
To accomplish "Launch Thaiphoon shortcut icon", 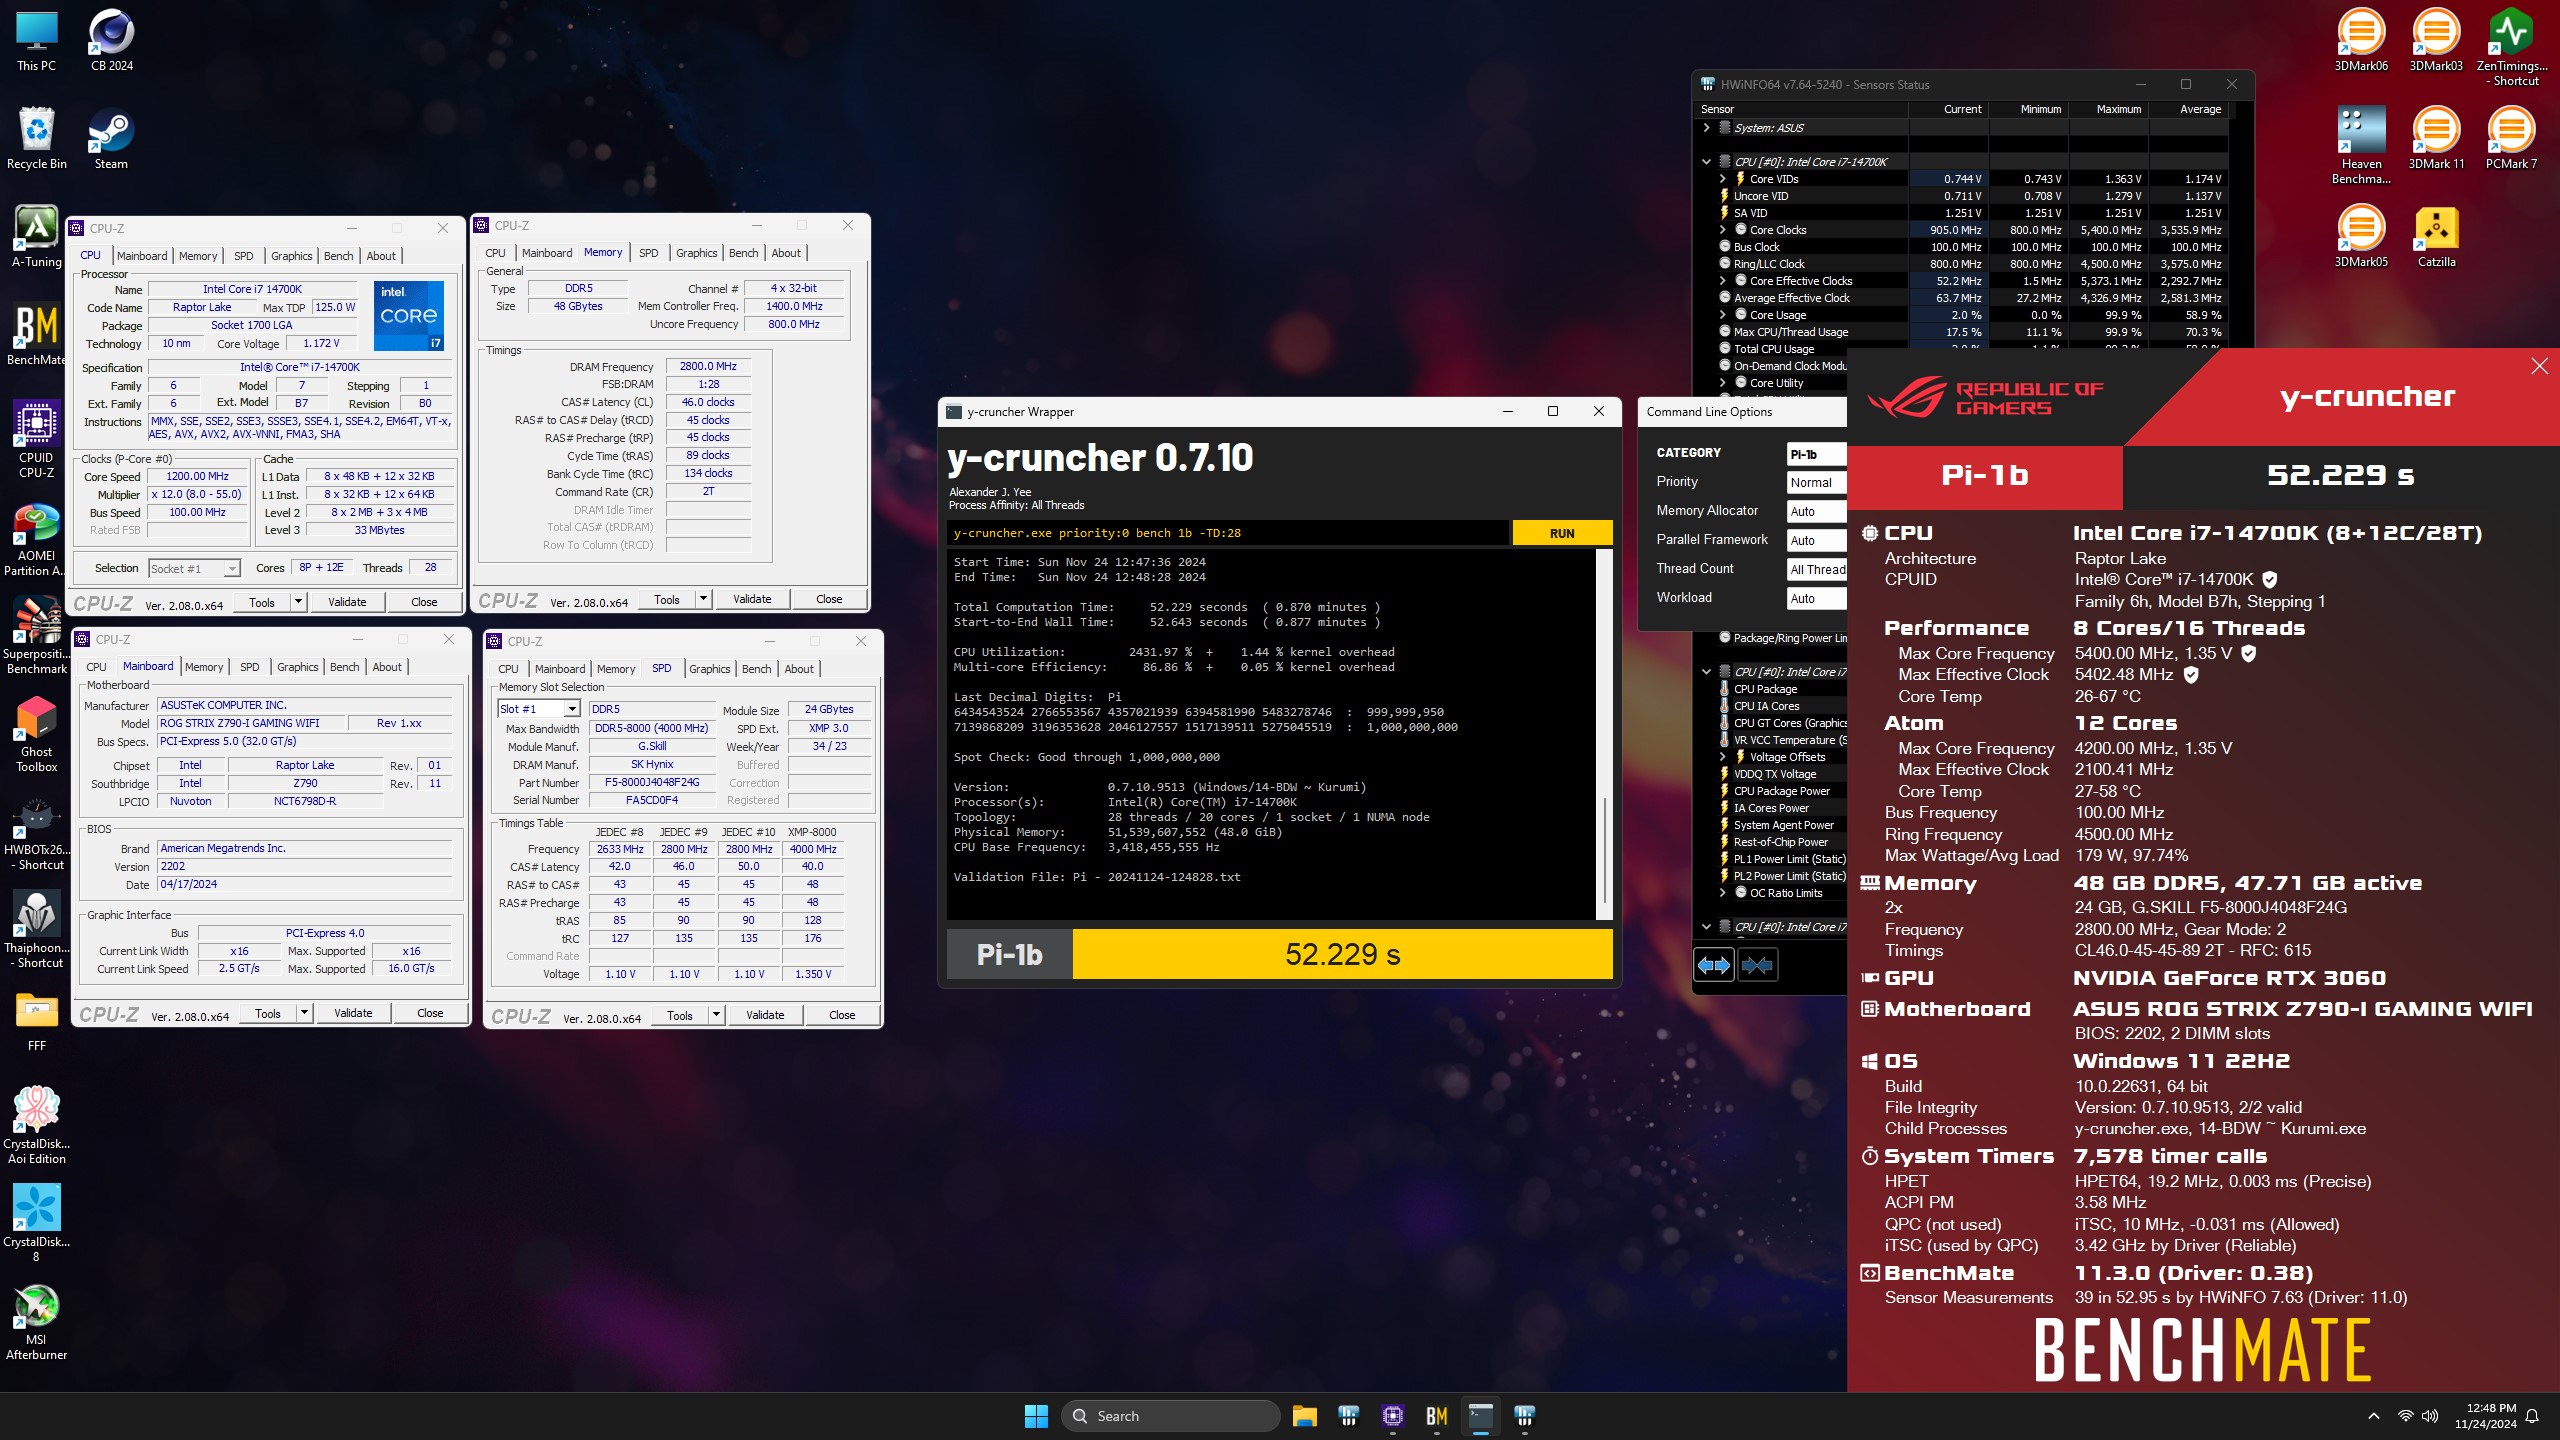I will (37, 930).
